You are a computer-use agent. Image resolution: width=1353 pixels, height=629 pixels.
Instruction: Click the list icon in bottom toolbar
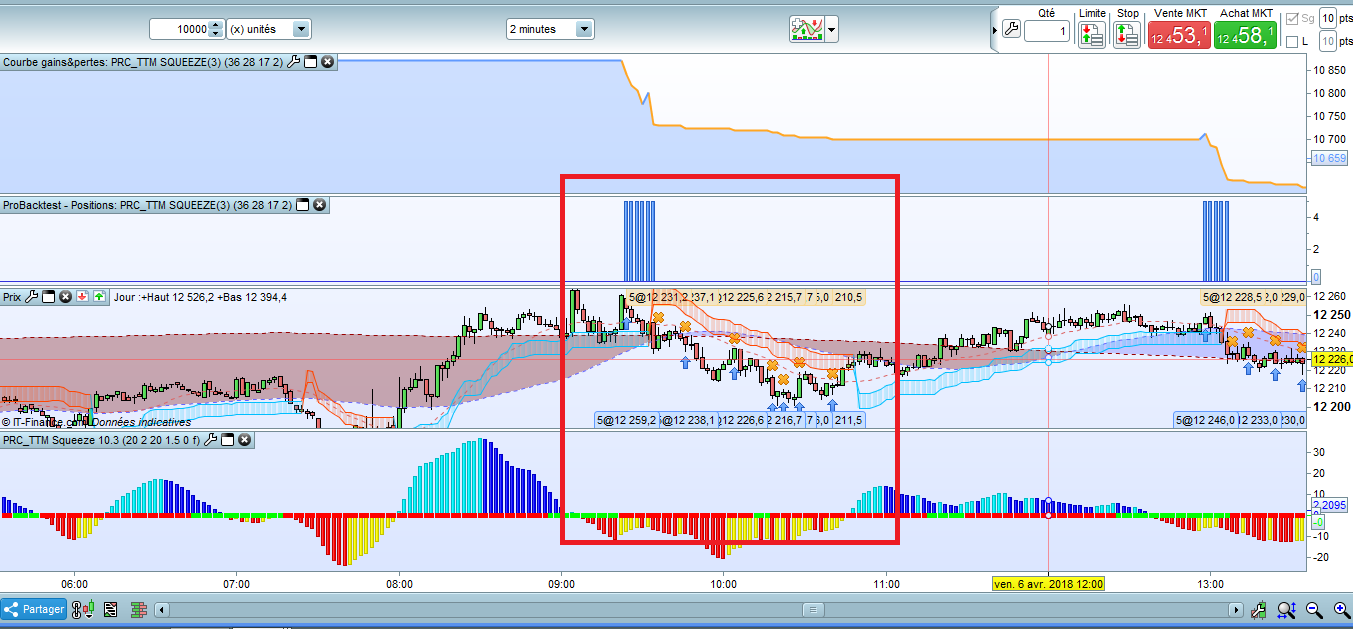pos(111,609)
